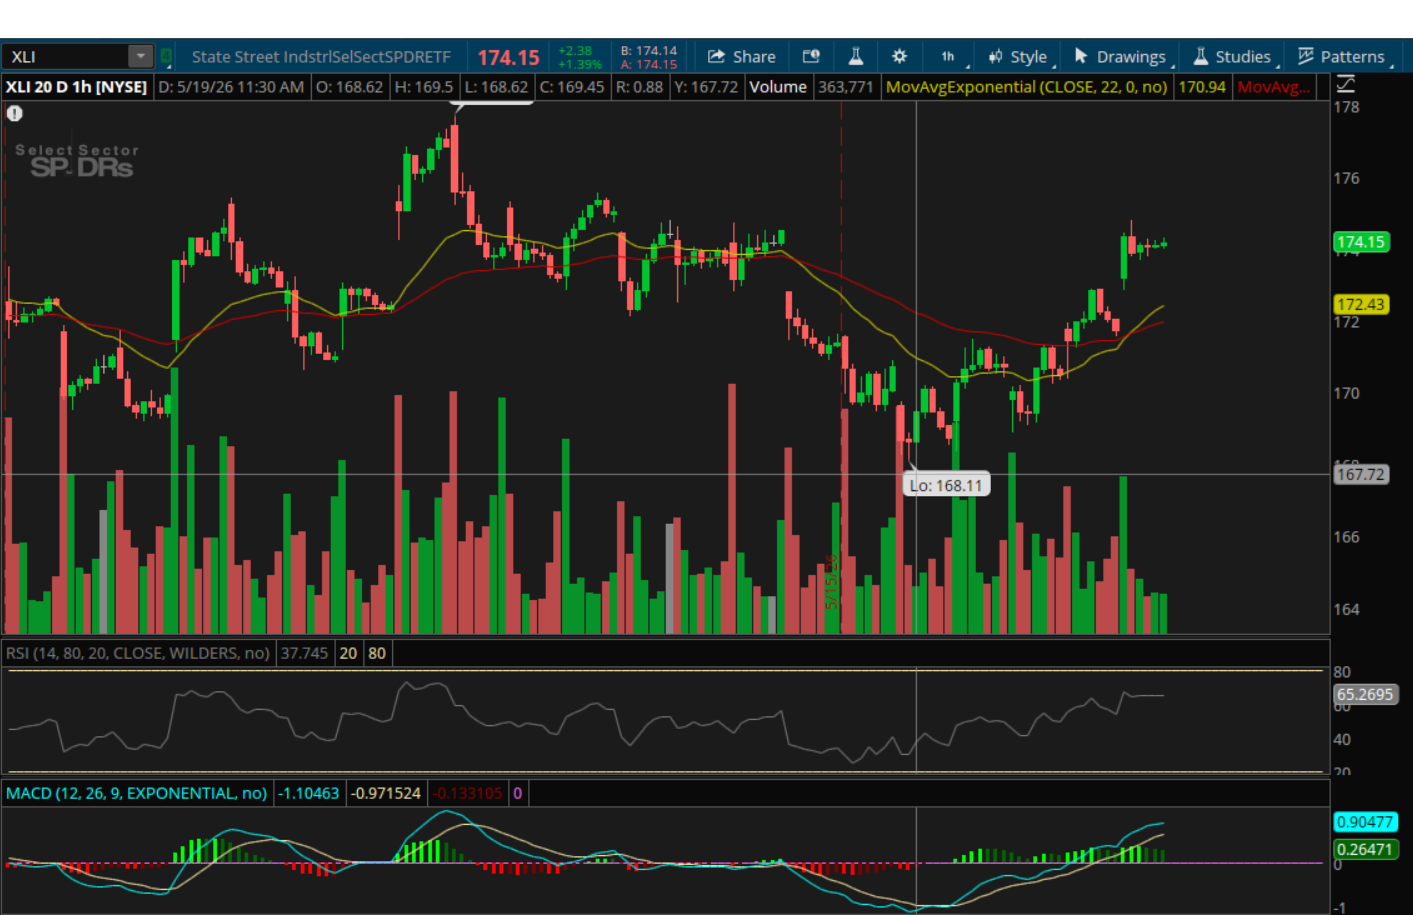Click the green link icon beside the symbol box

pyautogui.click(x=166, y=56)
